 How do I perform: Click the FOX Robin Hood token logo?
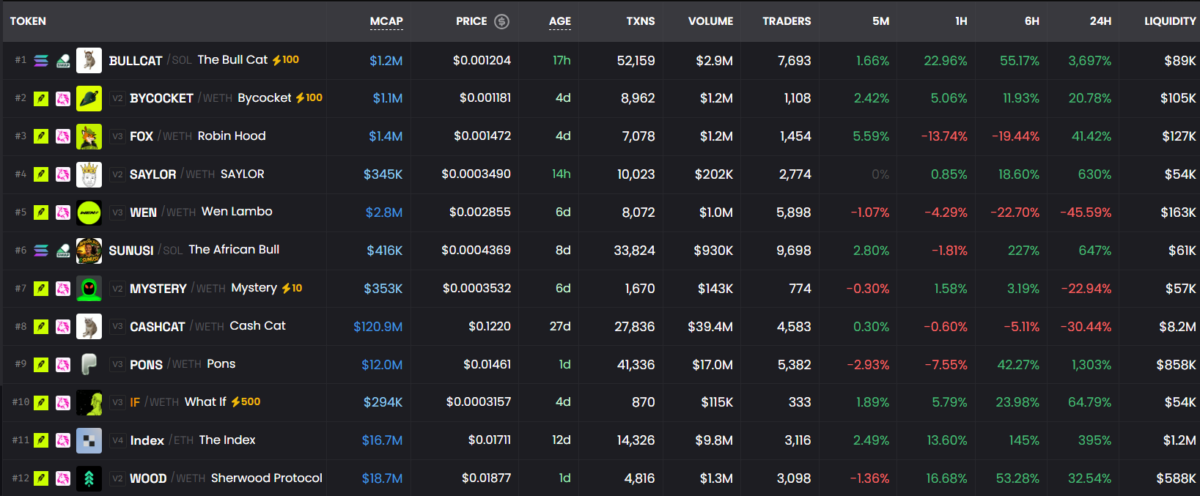click(x=89, y=136)
